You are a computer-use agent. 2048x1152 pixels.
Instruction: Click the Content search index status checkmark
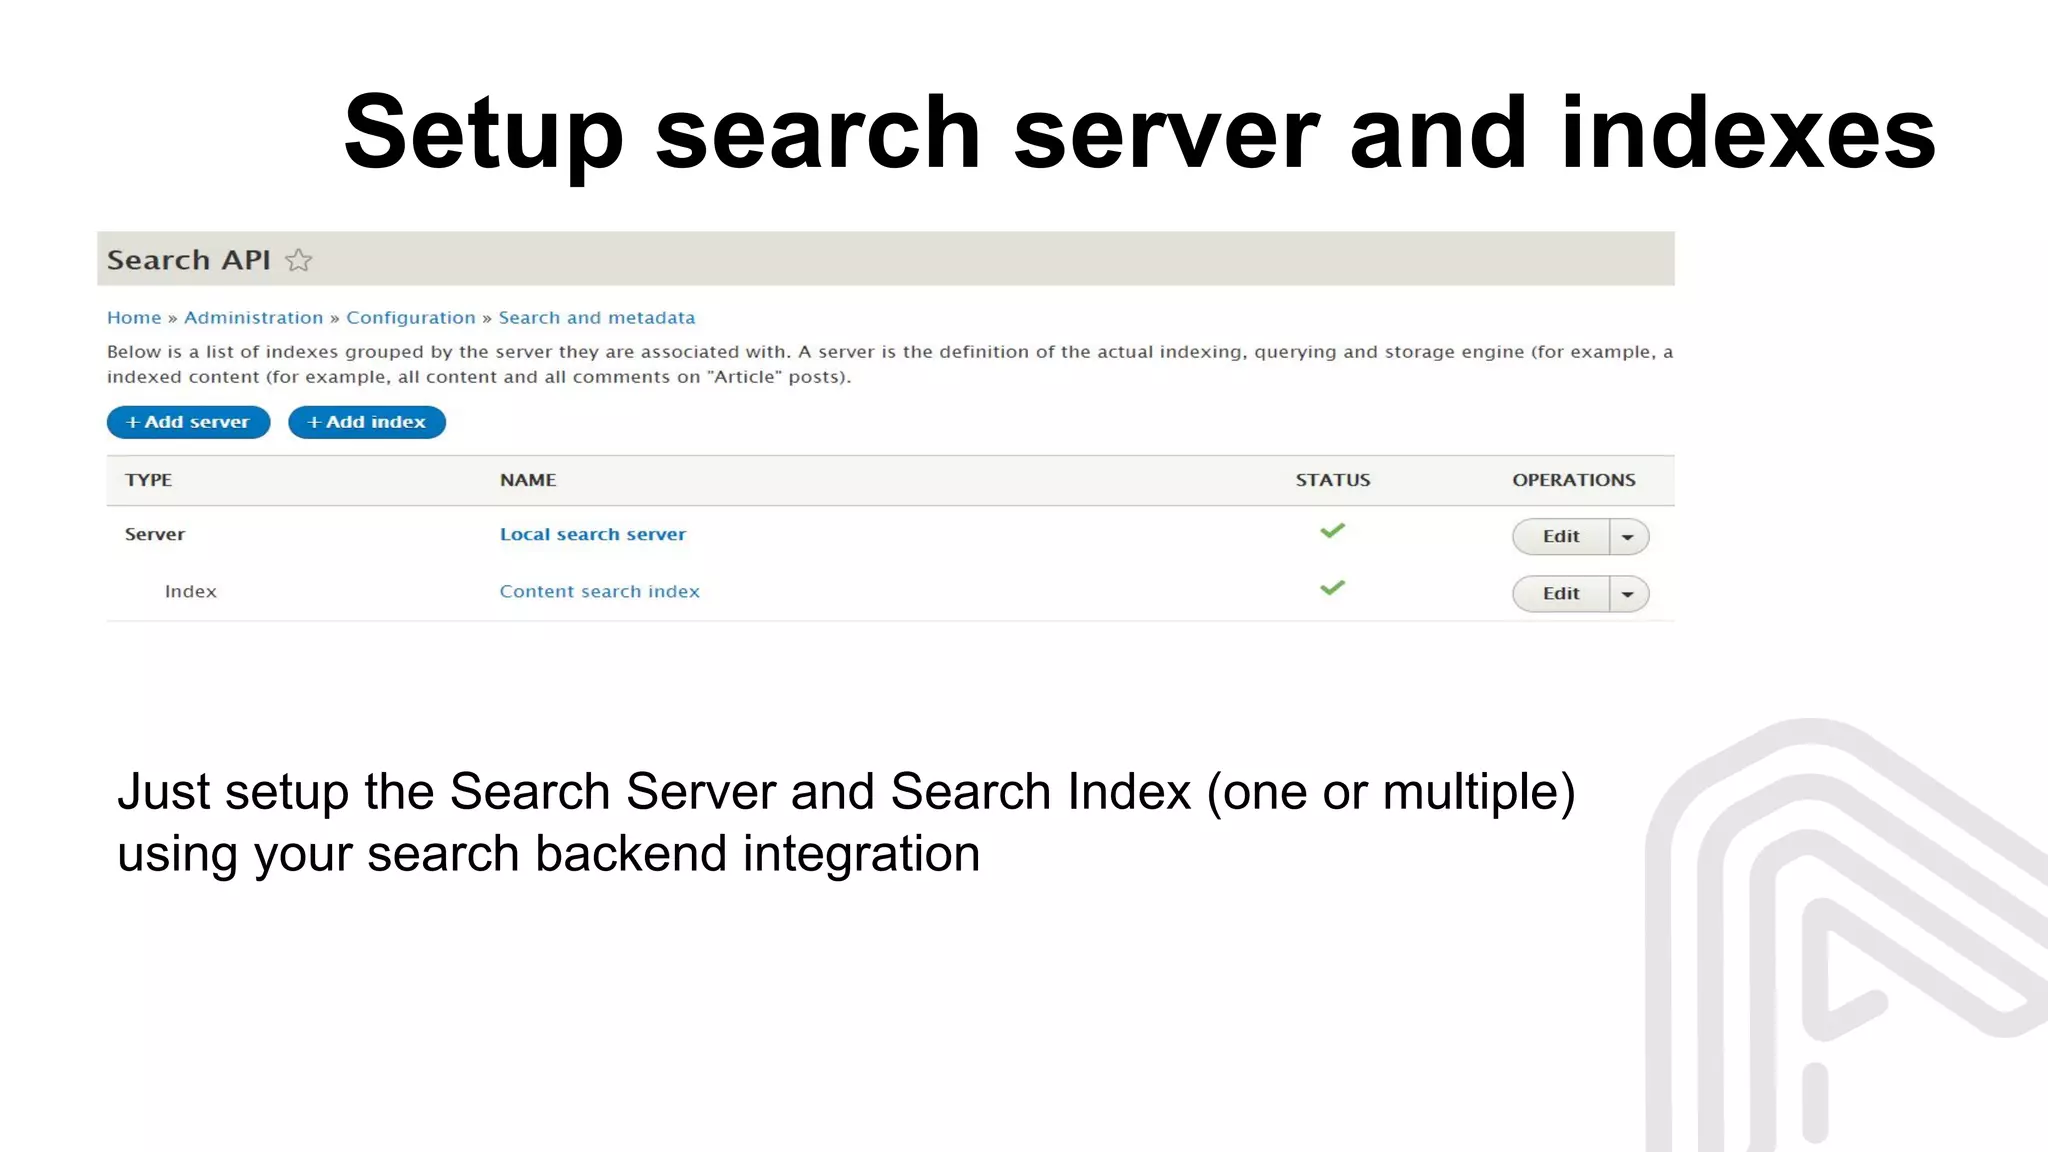point(1332,588)
